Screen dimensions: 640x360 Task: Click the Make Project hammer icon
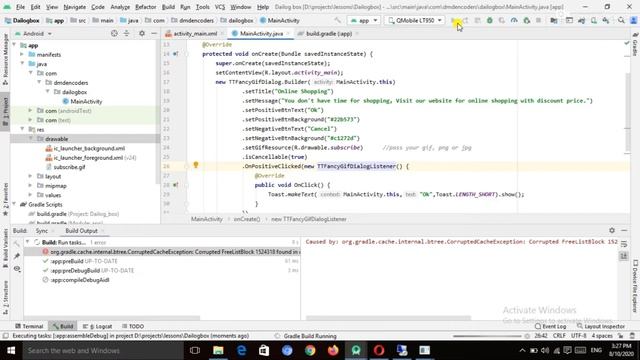(x=337, y=20)
